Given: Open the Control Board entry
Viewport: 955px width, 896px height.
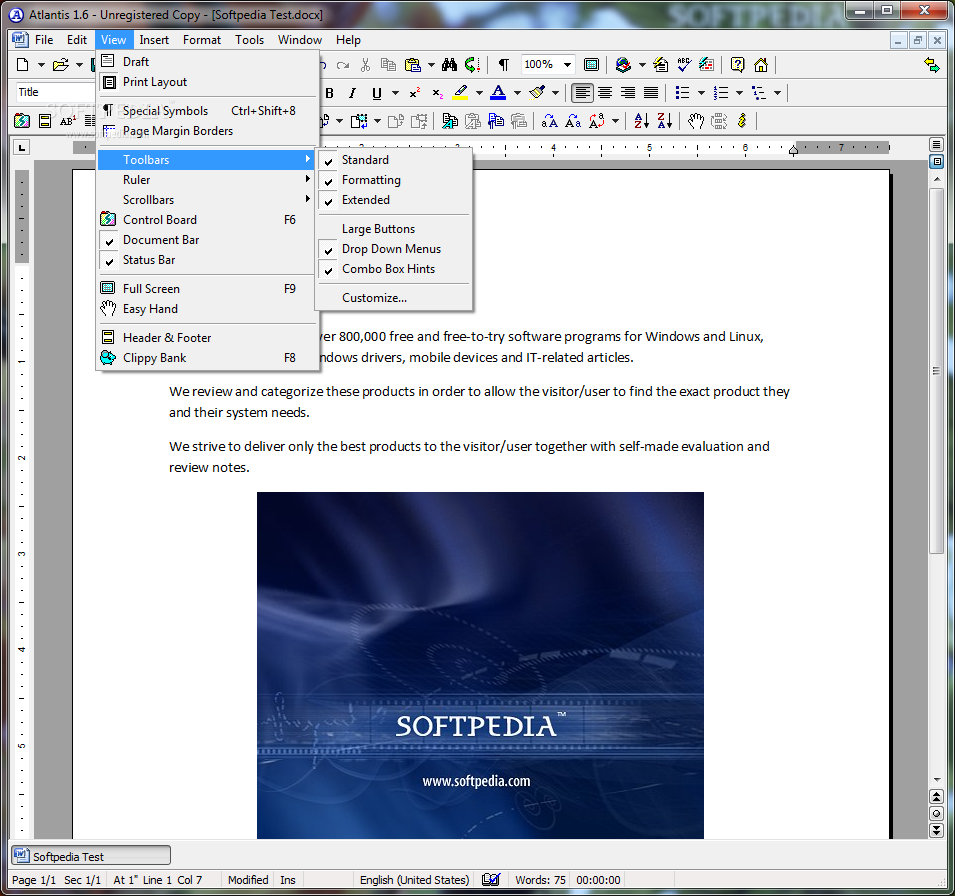Looking at the screenshot, I should coord(207,220).
